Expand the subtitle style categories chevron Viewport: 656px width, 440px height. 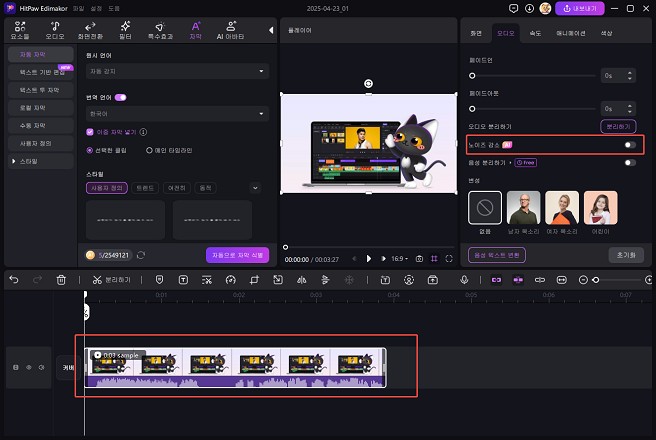tap(255, 188)
